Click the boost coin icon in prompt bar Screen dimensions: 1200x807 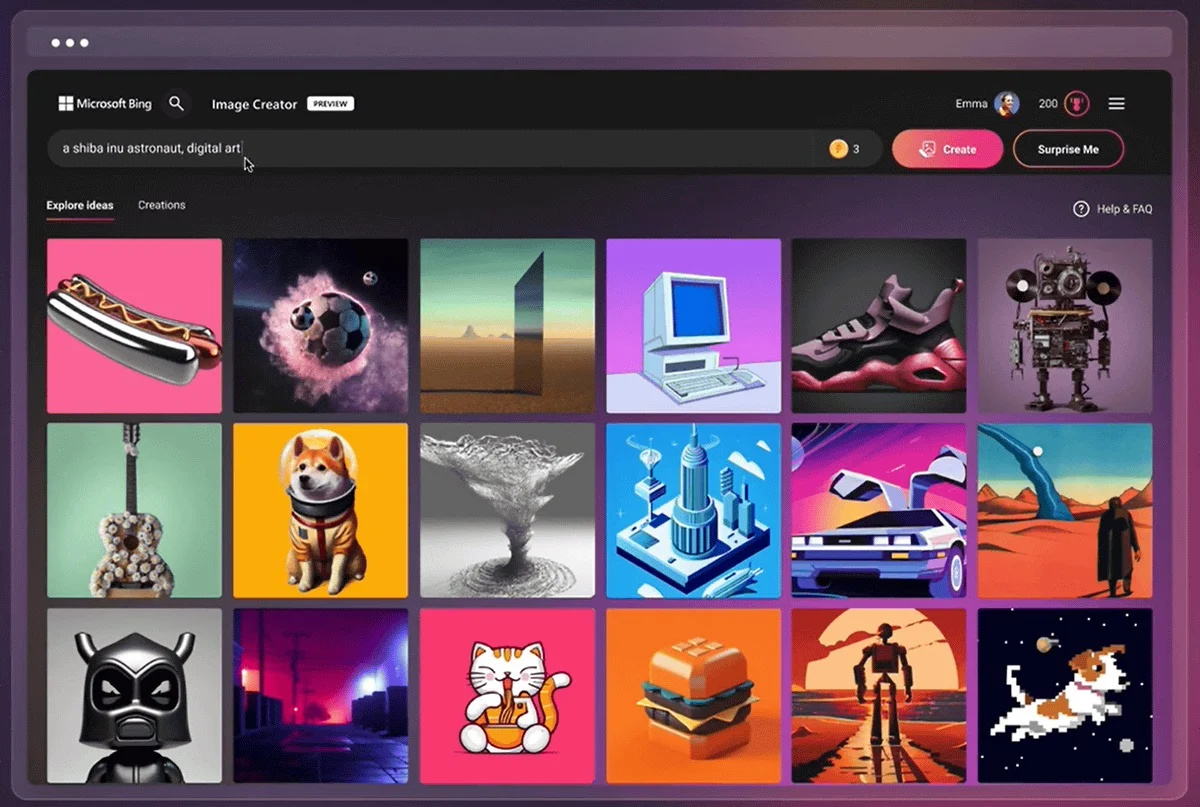click(838, 149)
